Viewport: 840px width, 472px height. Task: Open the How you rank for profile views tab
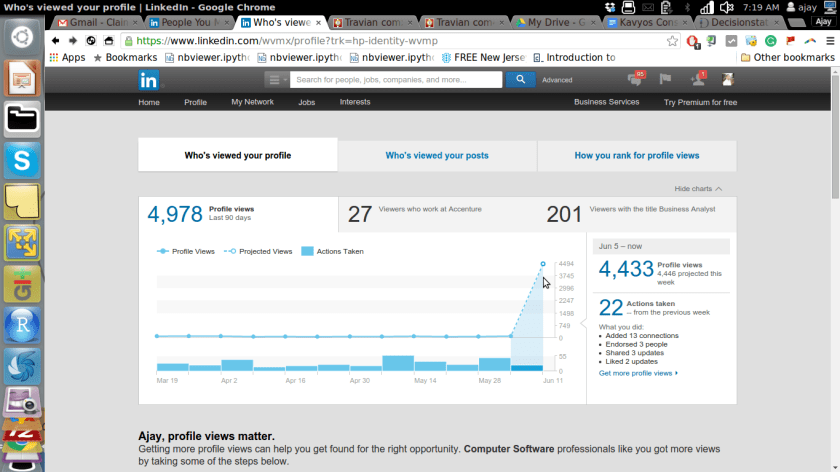pyautogui.click(x=636, y=156)
